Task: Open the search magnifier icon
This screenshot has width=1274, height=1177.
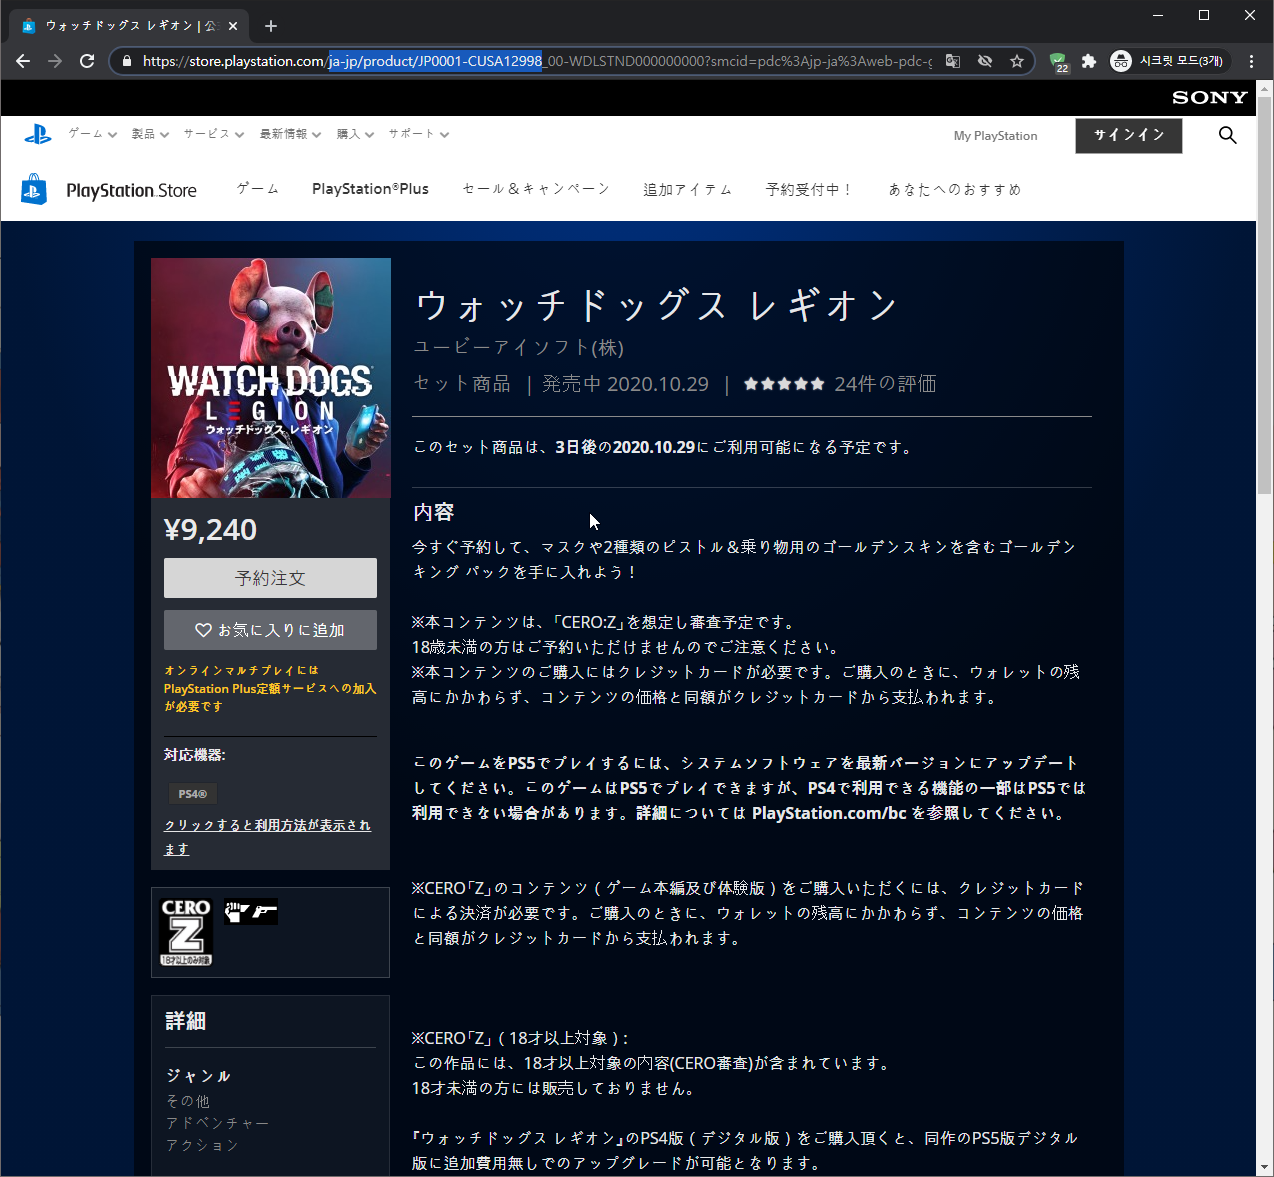Action: (x=1227, y=135)
